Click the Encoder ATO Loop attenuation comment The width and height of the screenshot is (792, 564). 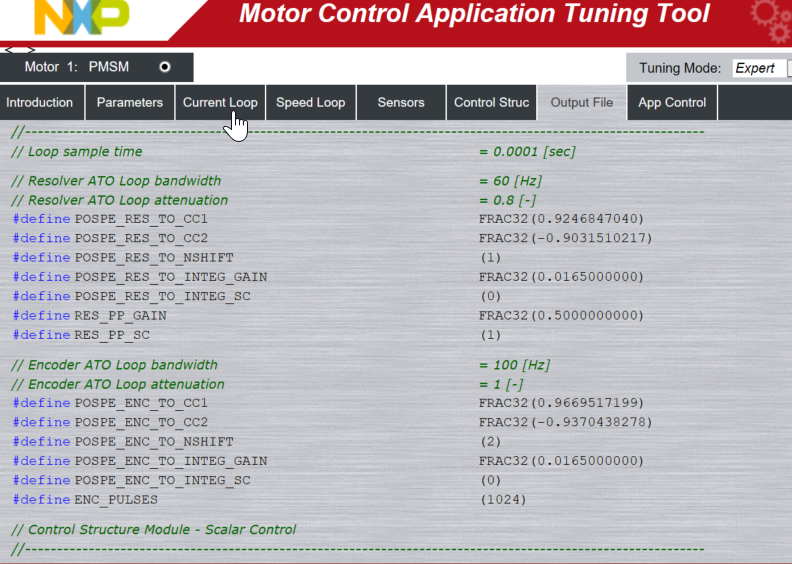coord(118,384)
